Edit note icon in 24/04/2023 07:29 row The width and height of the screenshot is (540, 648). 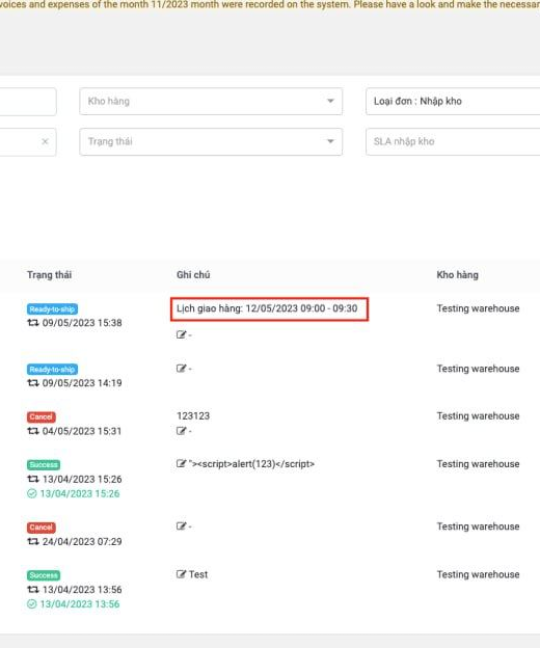point(181,526)
